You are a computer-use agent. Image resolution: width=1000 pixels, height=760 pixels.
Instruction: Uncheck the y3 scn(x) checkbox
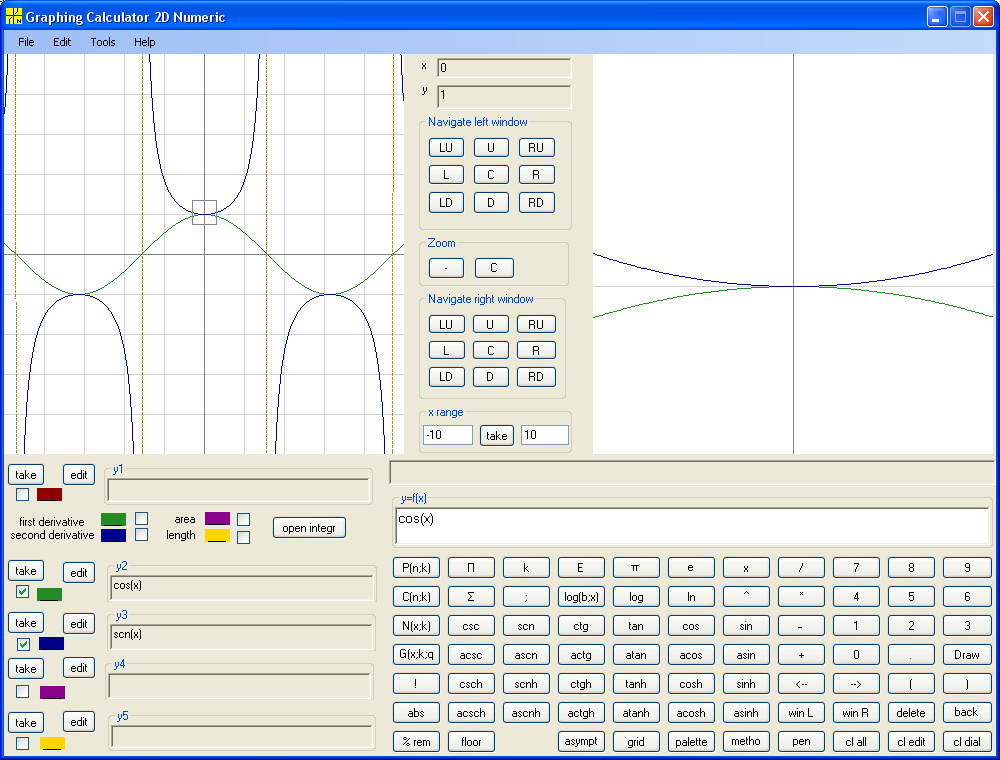click(x=24, y=644)
